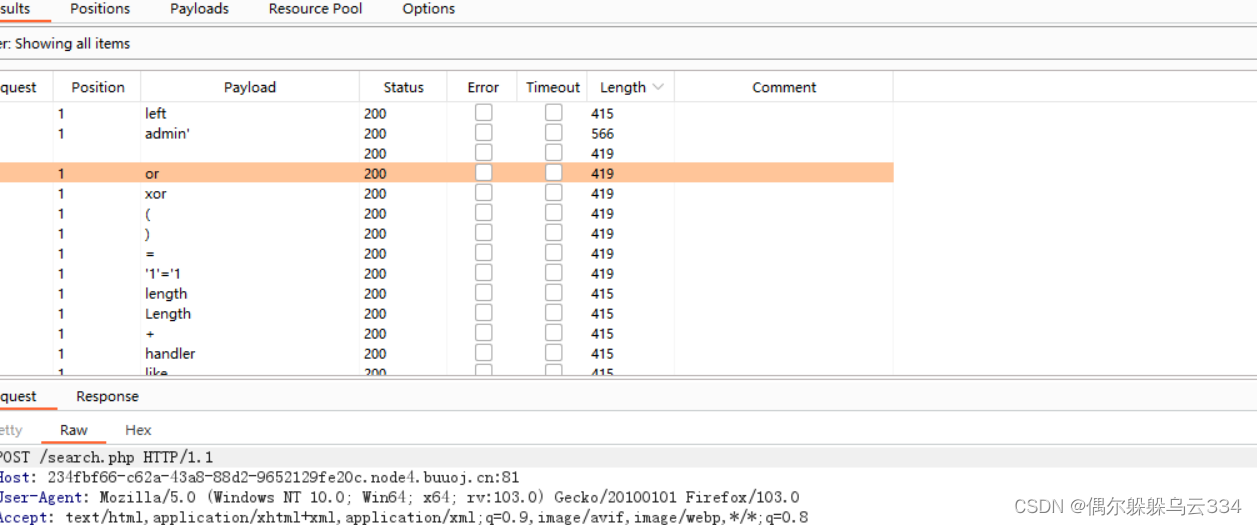
Task: Select the 'xor' payload cell
Action: coord(250,193)
